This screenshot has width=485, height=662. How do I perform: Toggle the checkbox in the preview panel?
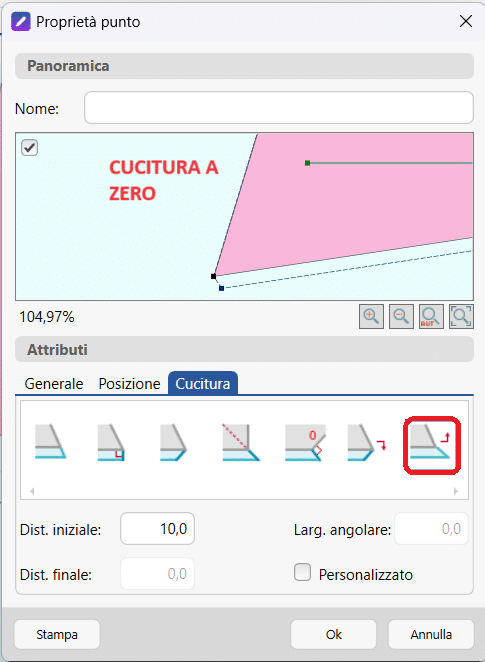[x=30, y=148]
